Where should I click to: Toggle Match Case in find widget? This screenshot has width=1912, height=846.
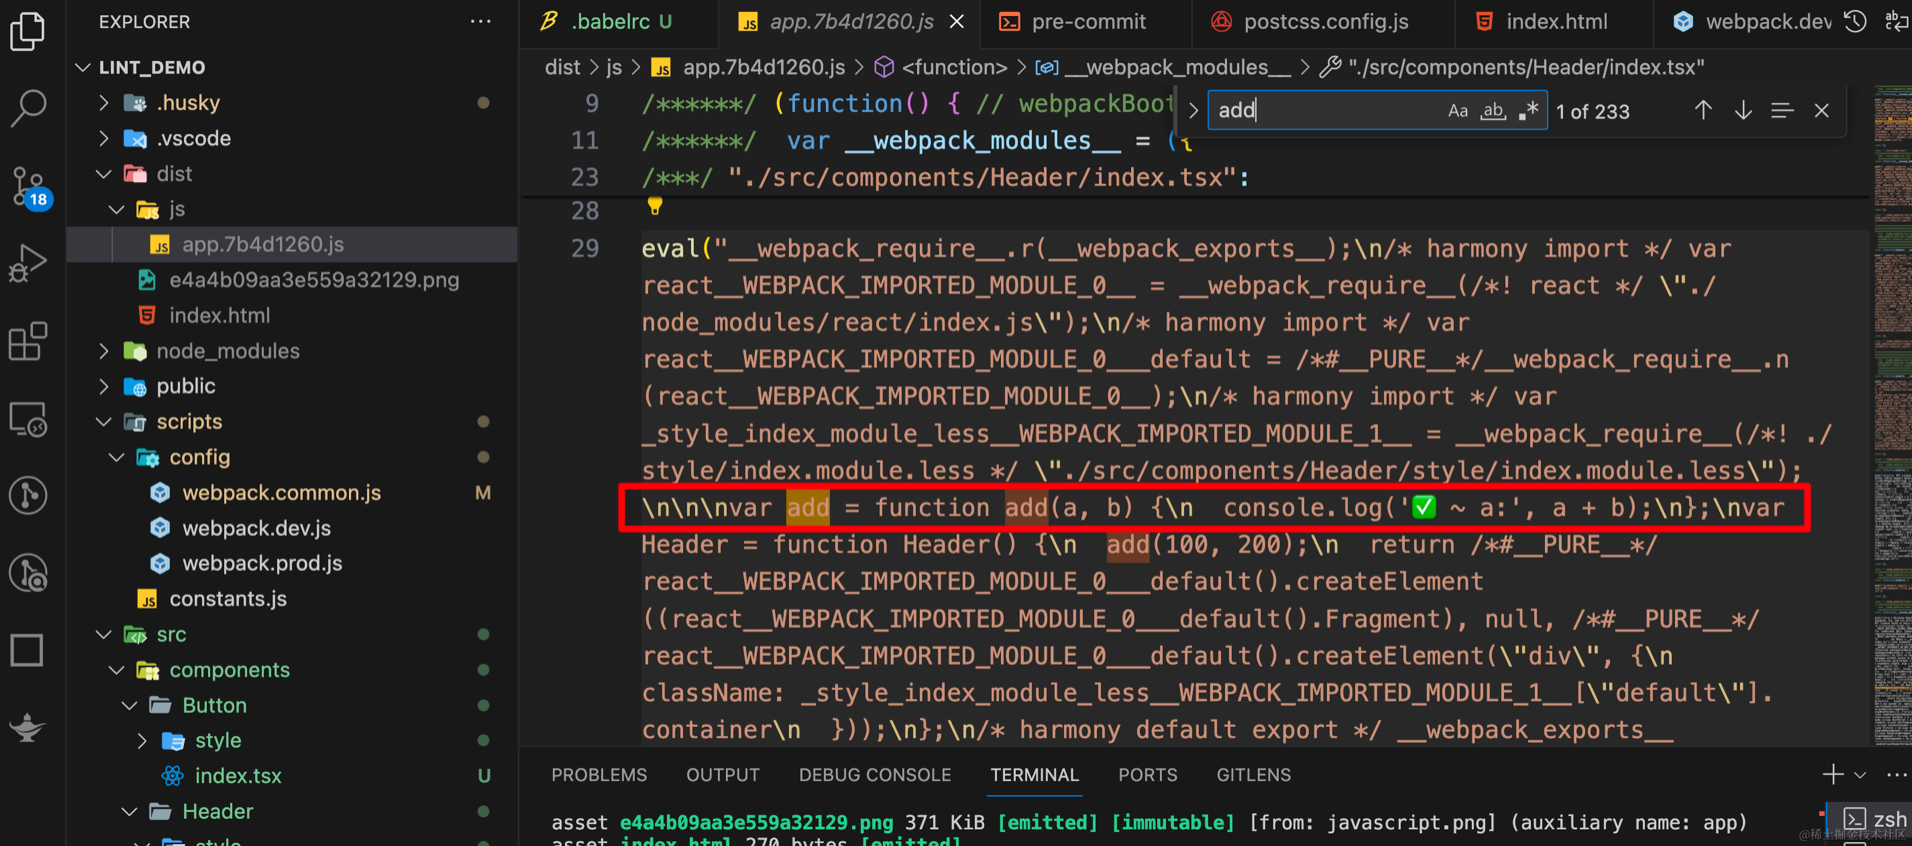click(x=1458, y=111)
